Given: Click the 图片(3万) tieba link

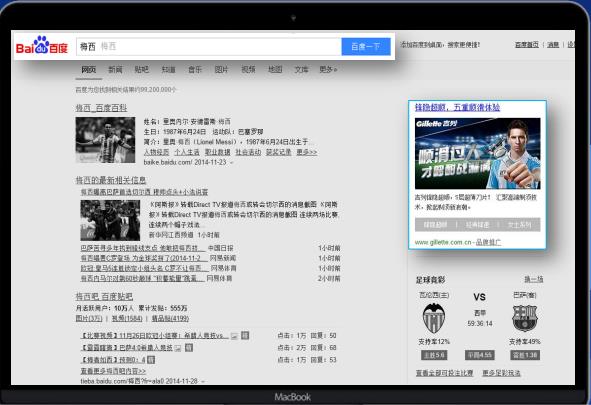Looking at the screenshot, I should point(89,318).
